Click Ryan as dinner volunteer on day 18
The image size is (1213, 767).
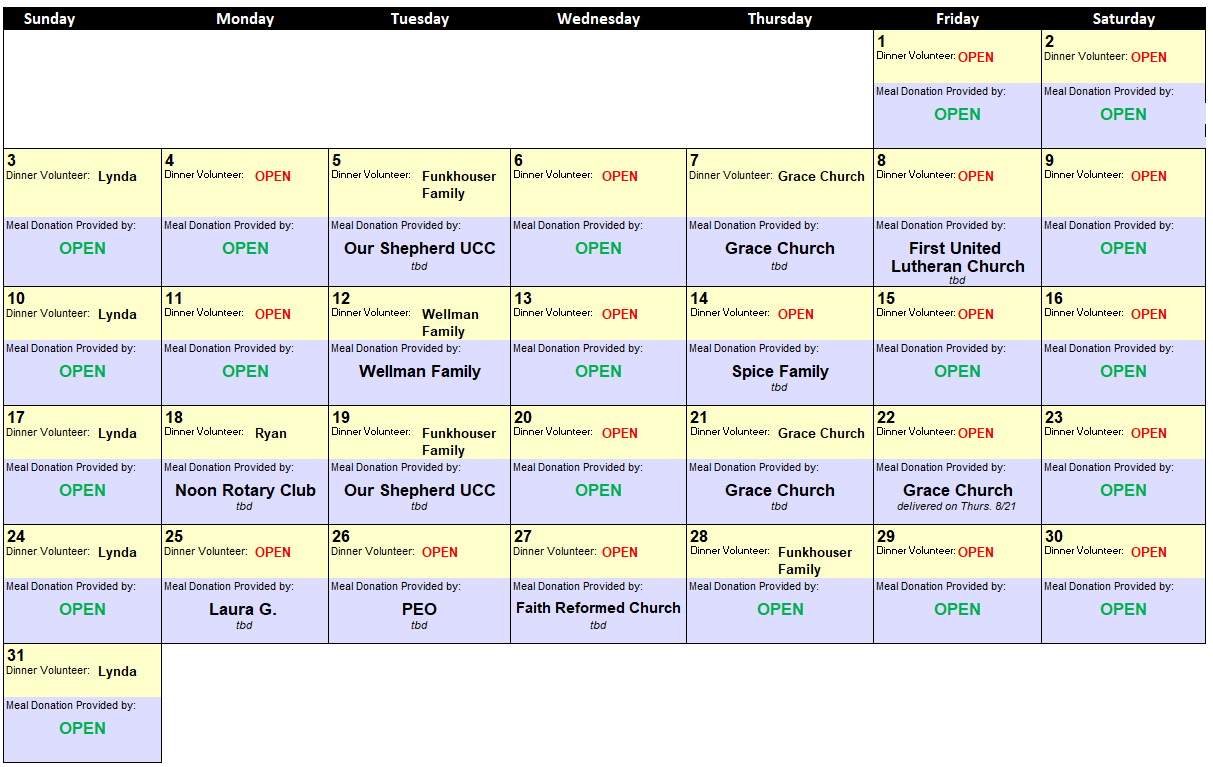[x=271, y=433]
